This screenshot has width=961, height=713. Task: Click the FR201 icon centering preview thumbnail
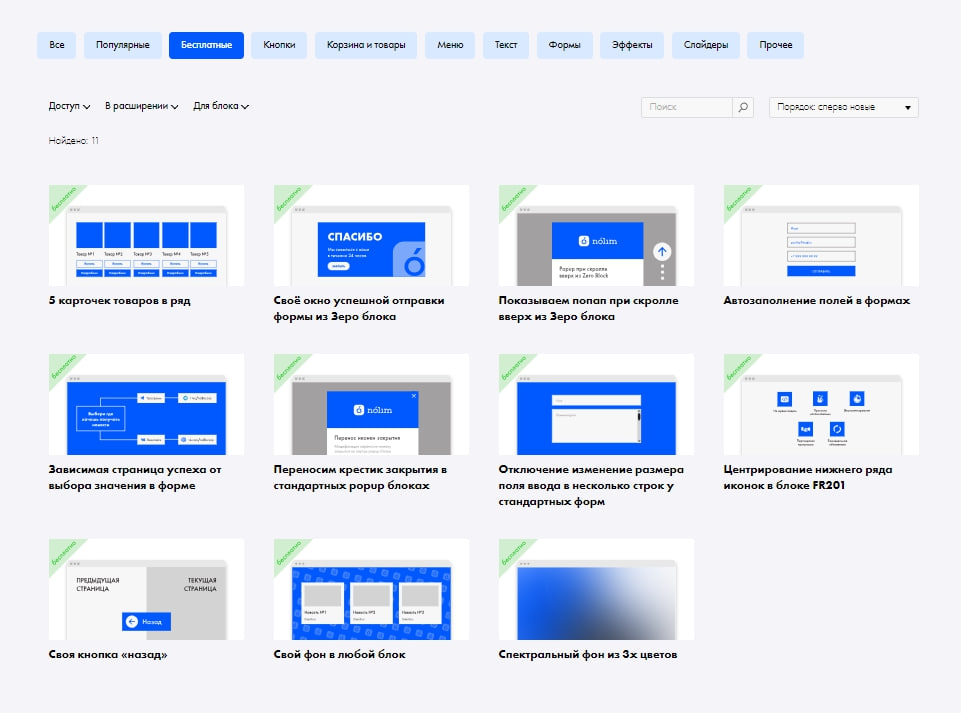[821, 405]
